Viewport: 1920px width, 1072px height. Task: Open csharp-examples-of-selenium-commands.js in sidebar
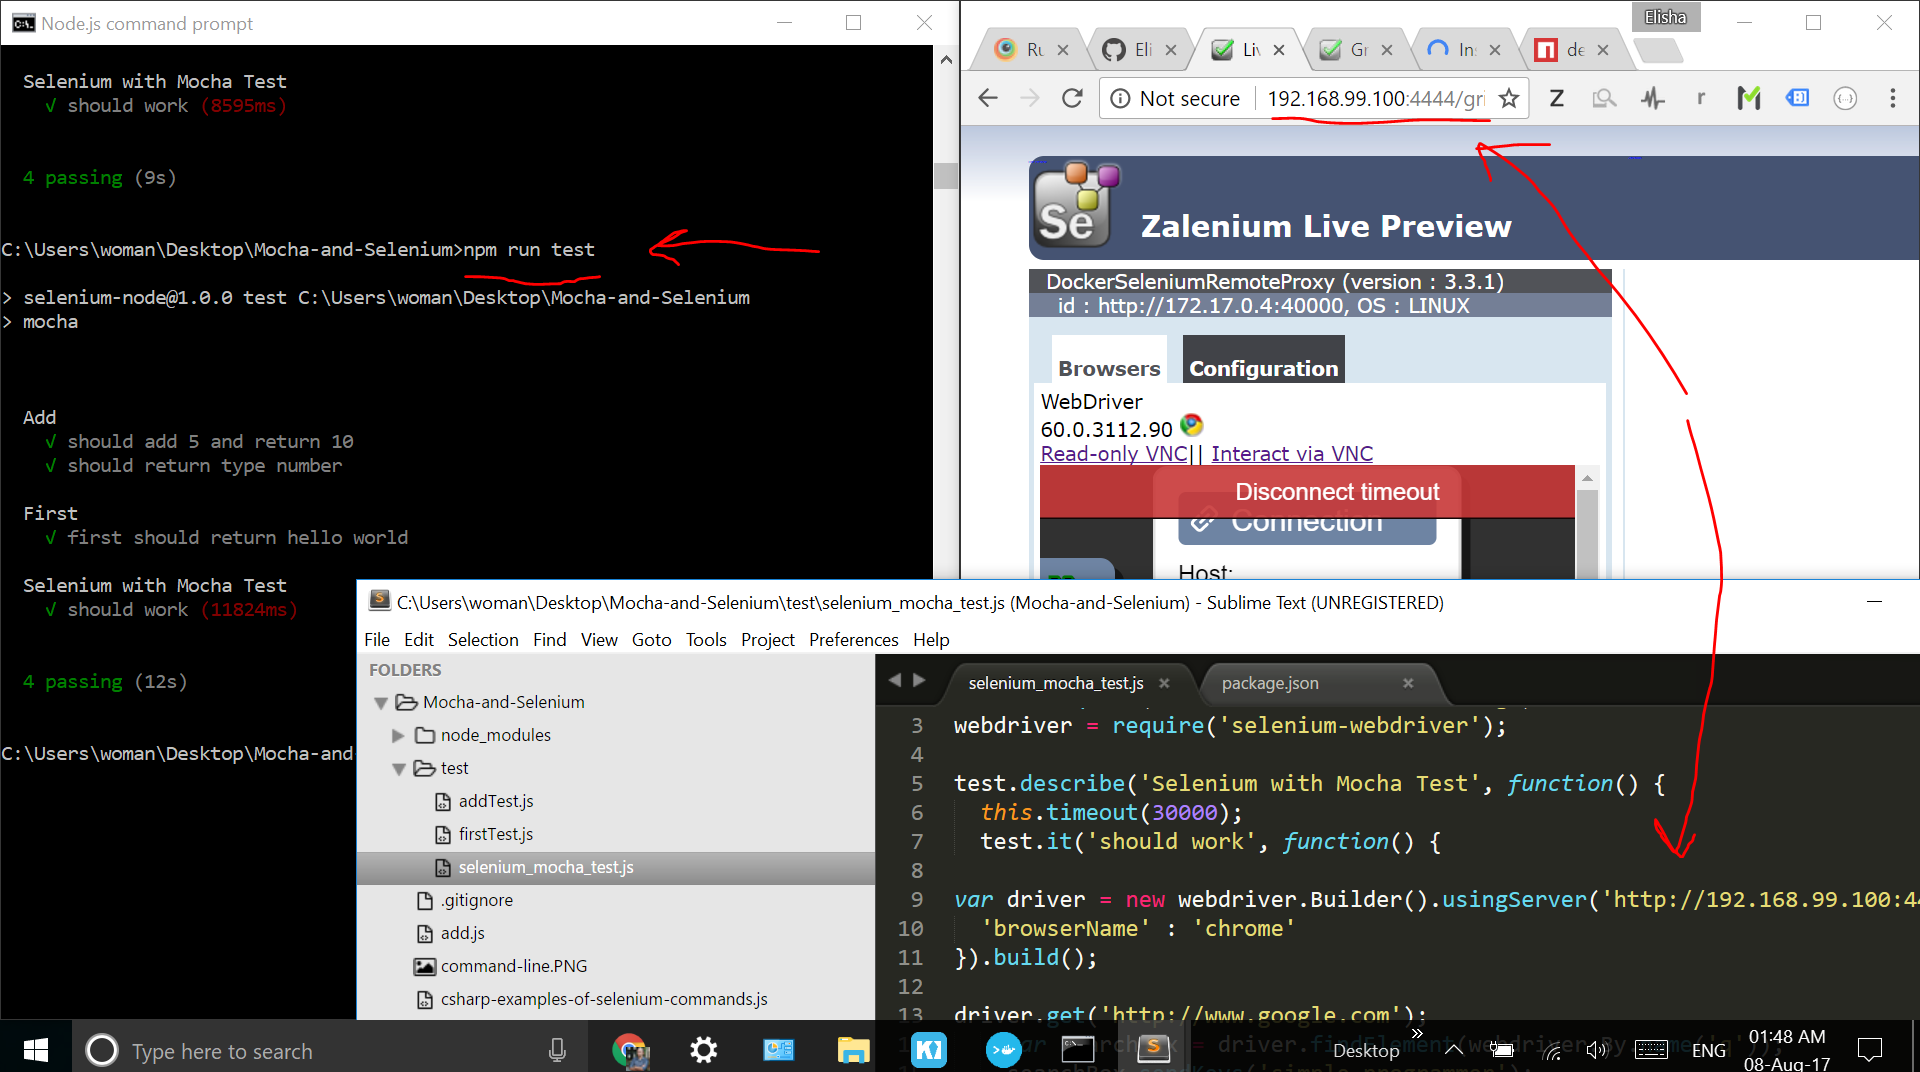[x=604, y=999]
